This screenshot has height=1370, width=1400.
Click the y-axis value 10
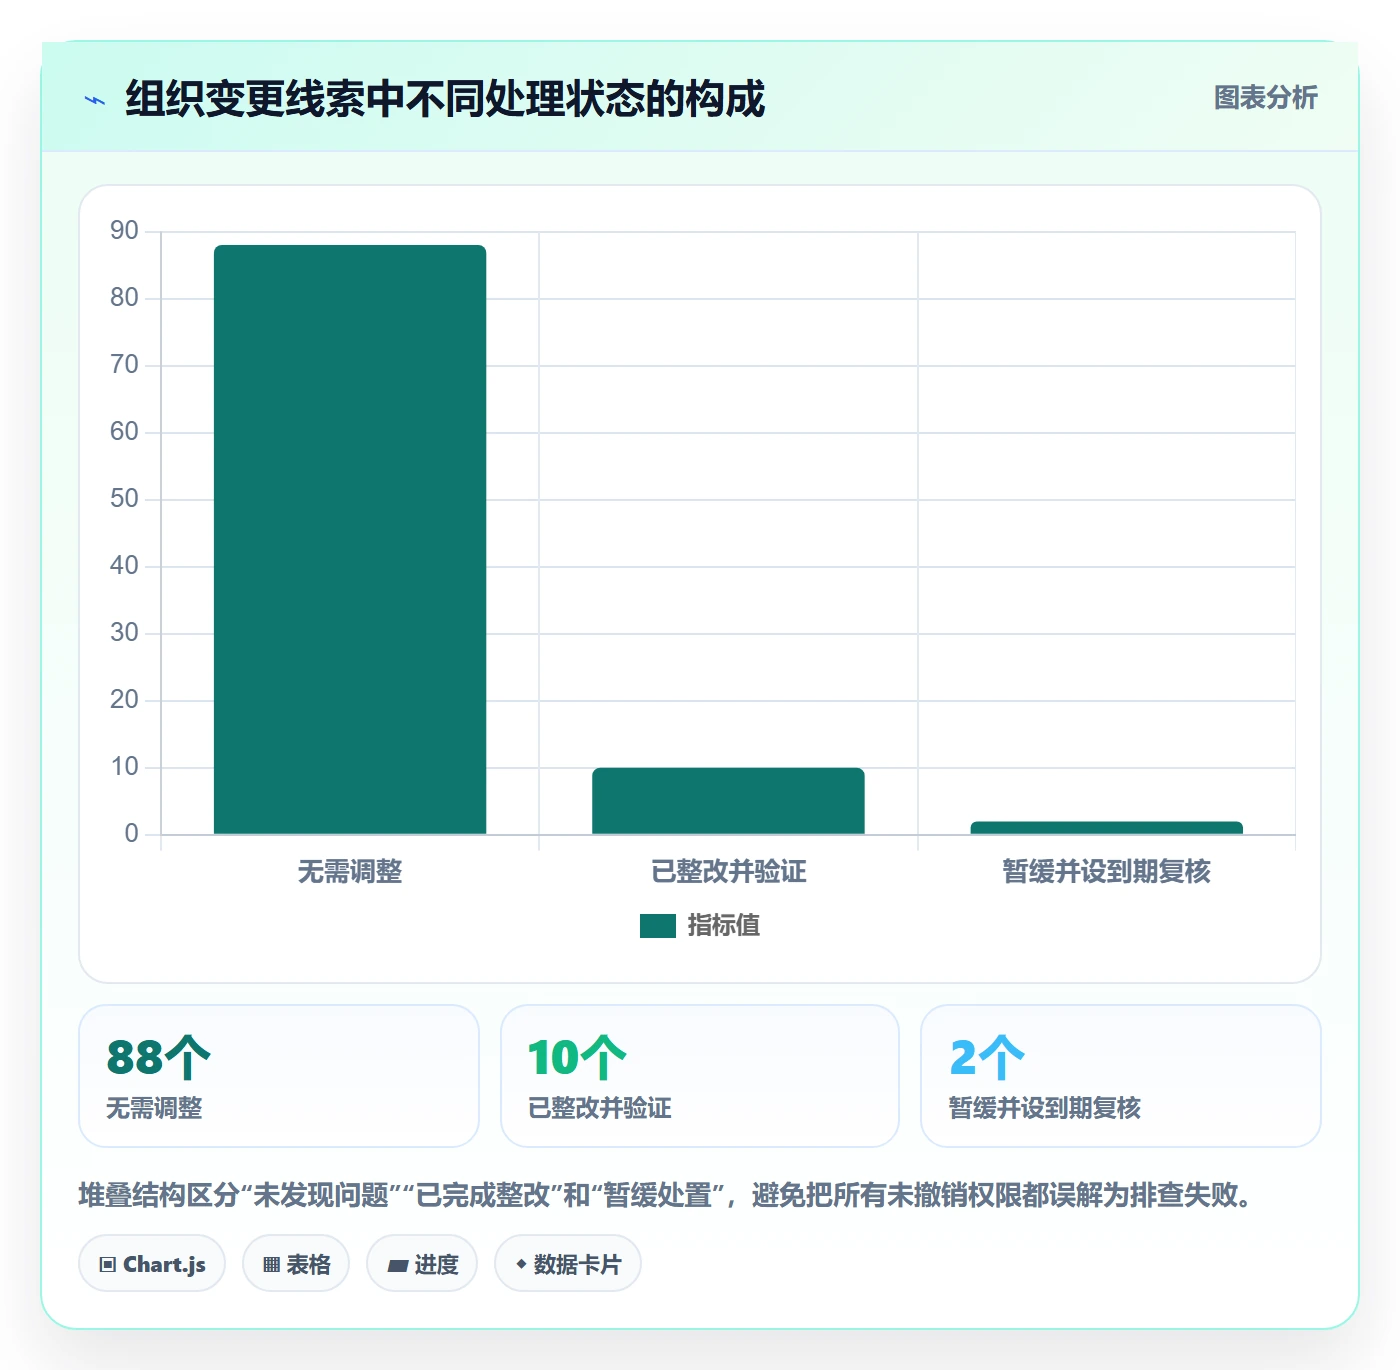(x=124, y=767)
